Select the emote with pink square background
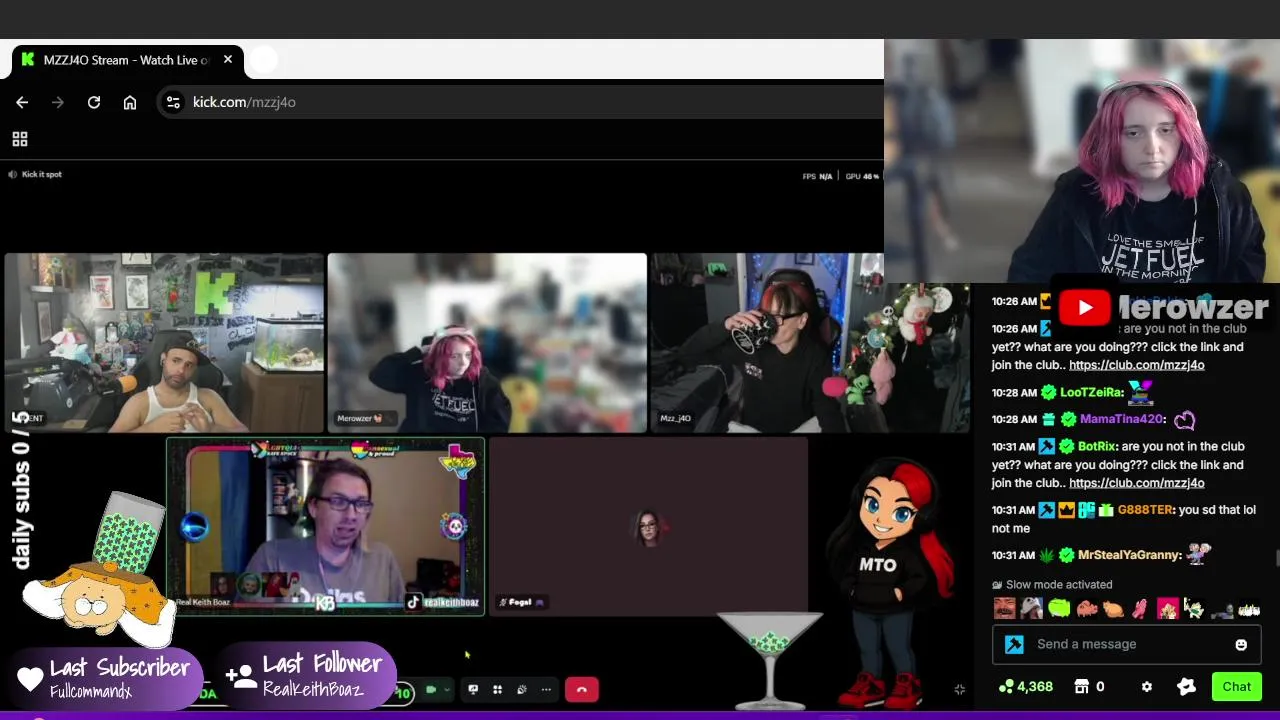Viewport: 1280px width, 720px height. 1167,608
